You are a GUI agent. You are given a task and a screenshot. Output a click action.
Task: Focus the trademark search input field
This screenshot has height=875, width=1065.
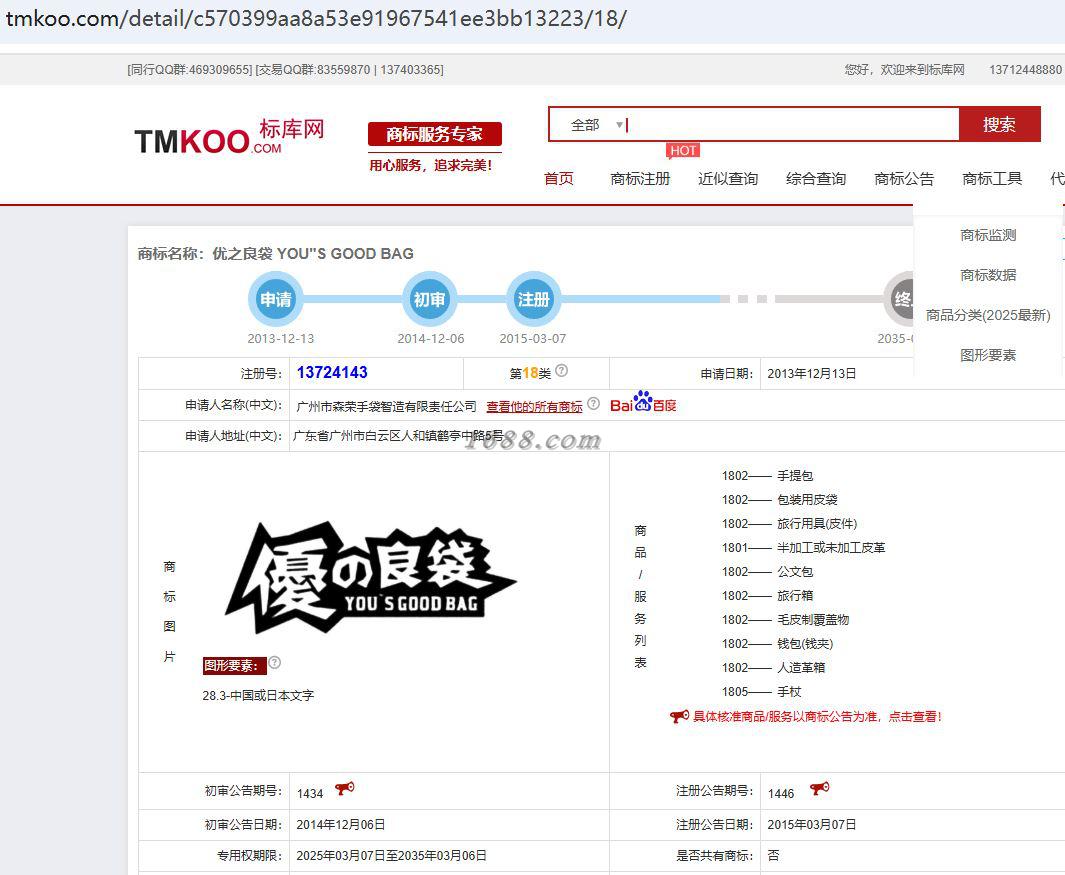point(792,125)
